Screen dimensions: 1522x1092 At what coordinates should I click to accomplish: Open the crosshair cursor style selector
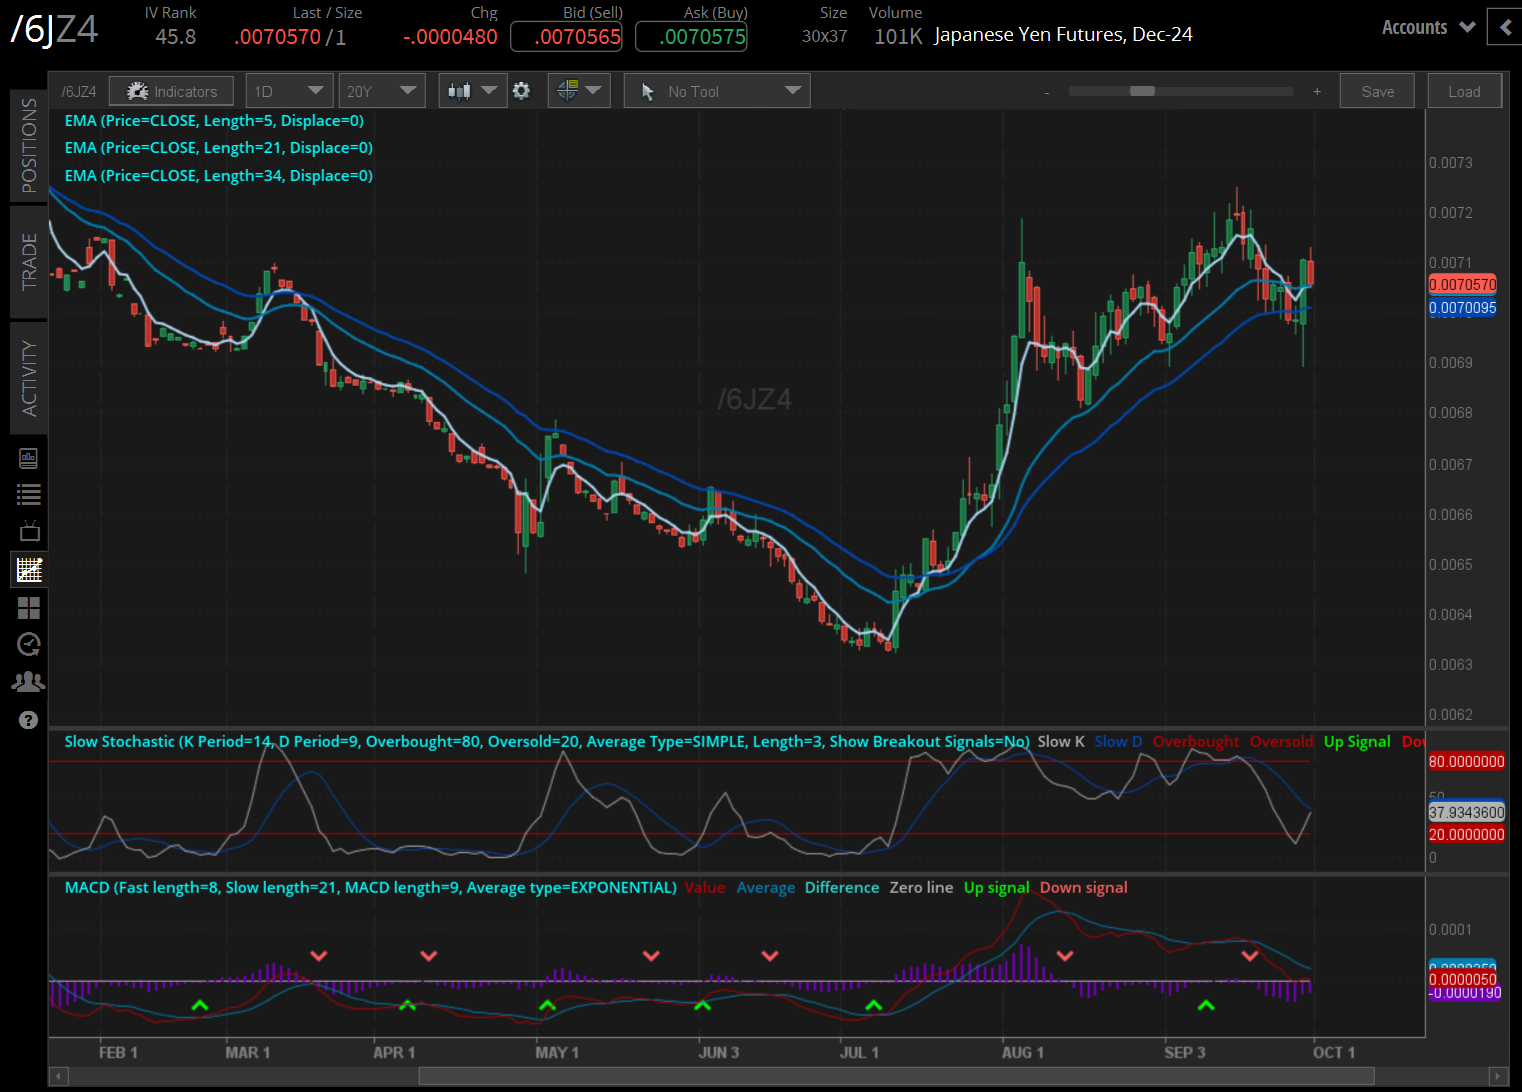coord(578,91)
